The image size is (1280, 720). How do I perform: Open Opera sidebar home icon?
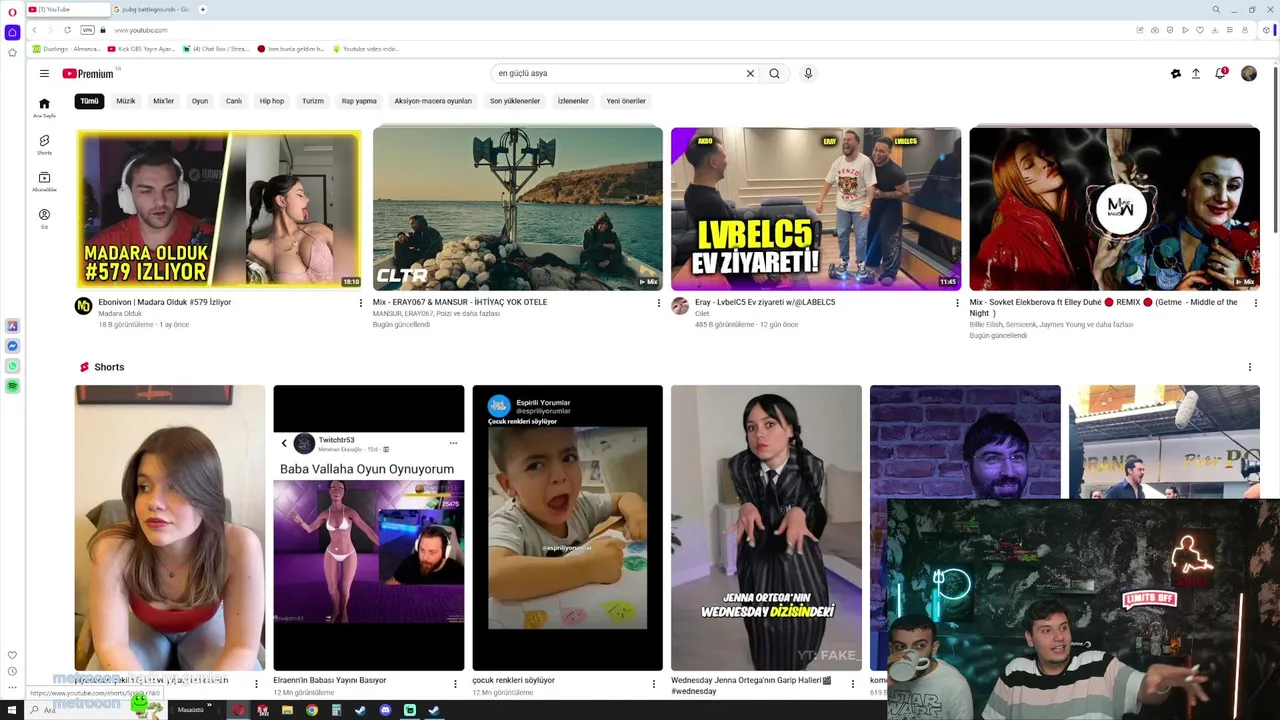[x=12, y=32]
